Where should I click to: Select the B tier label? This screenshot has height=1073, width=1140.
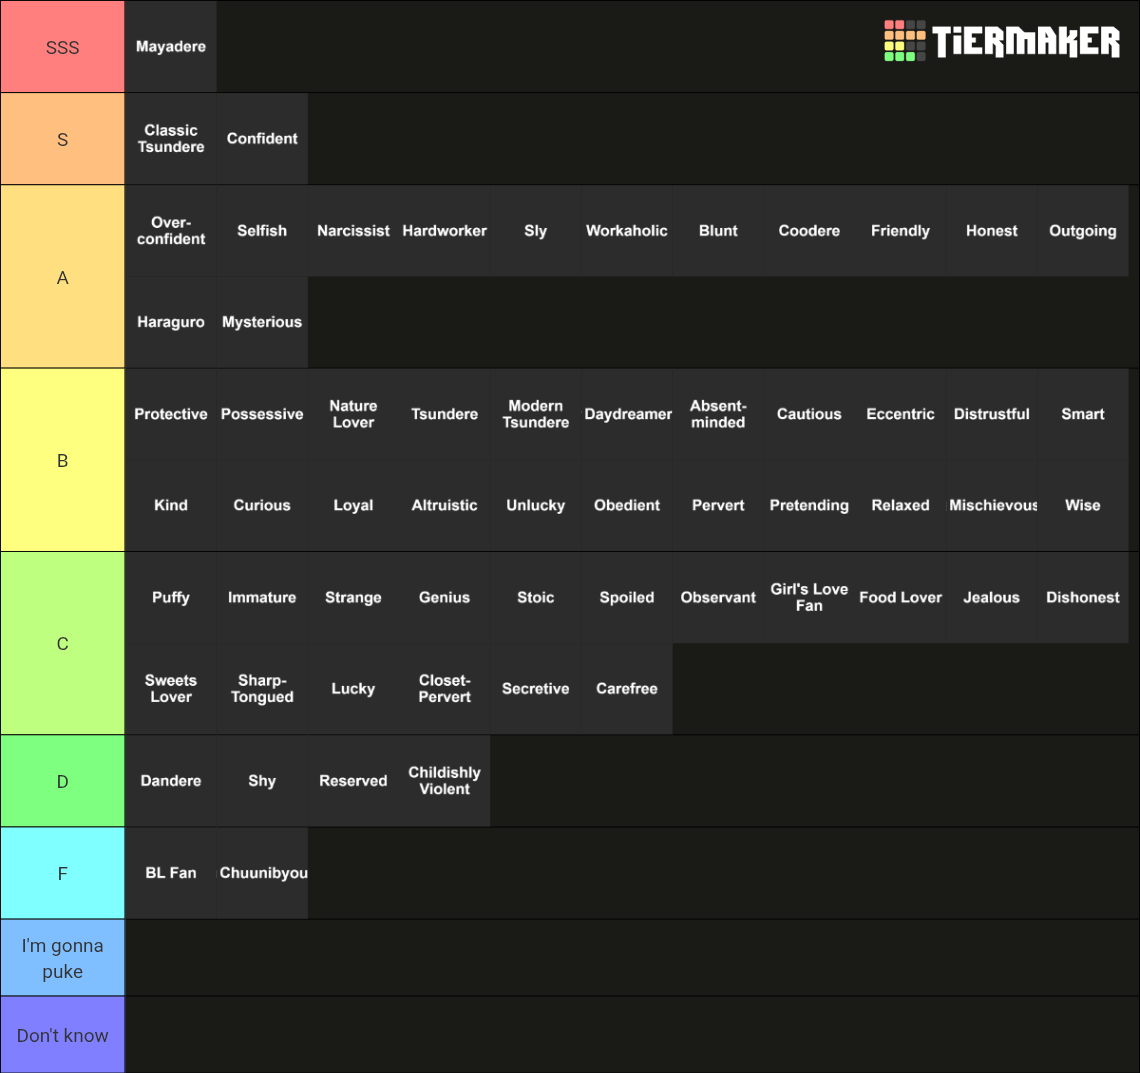coord(63,460)
